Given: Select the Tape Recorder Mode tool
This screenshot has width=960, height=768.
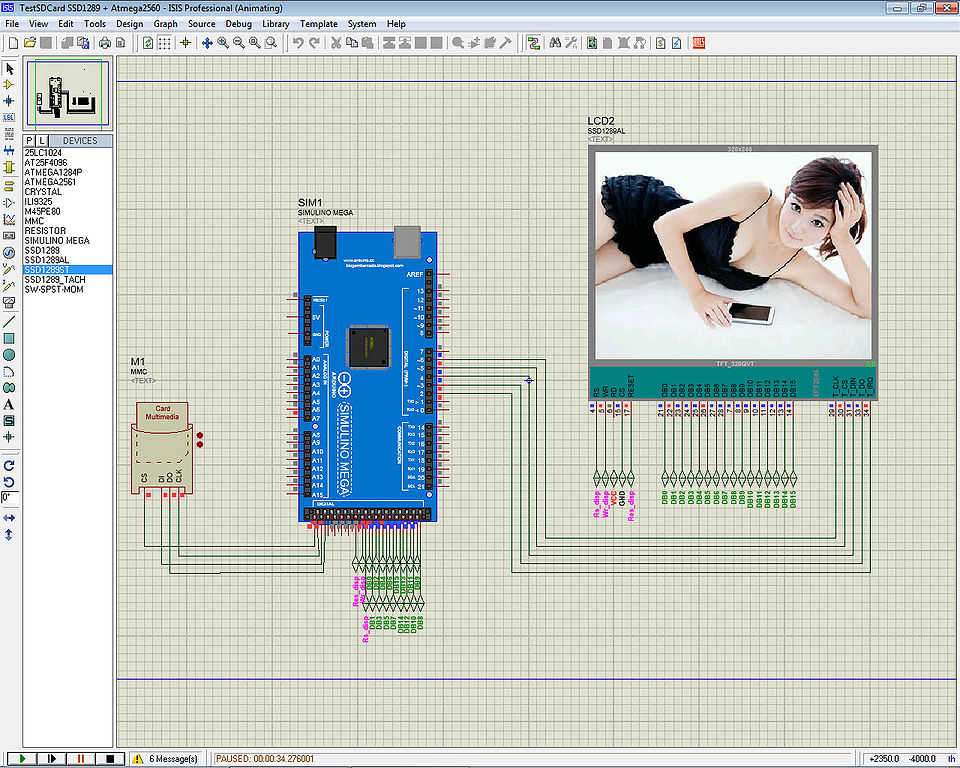Looking at the screenshot, I should [x=9, y=235].
